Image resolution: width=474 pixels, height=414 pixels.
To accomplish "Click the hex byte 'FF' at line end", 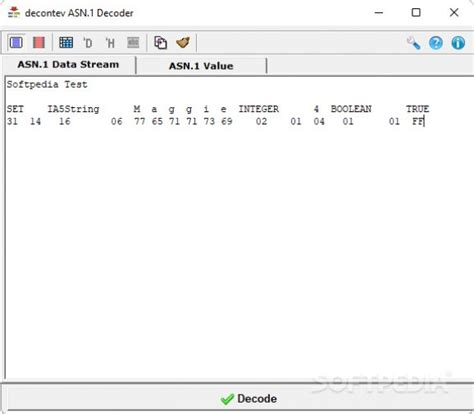I will point(417,121).
